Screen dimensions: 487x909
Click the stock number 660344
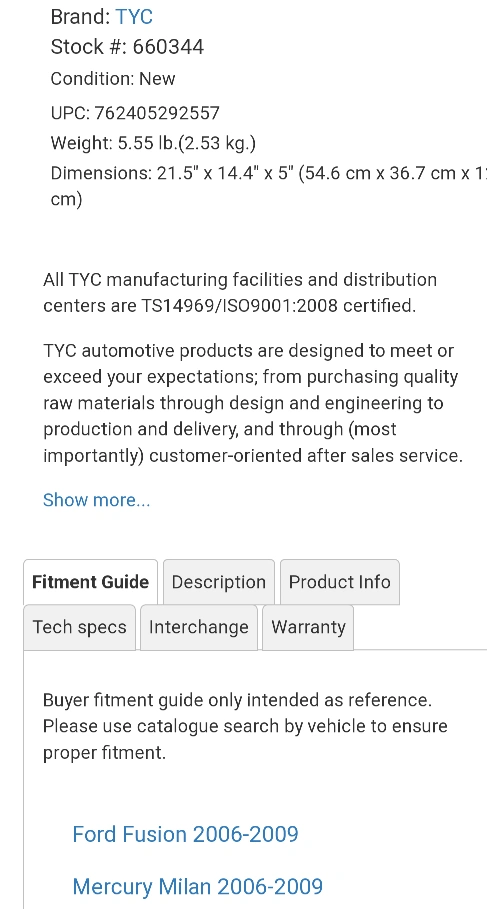tap(168, 47)
